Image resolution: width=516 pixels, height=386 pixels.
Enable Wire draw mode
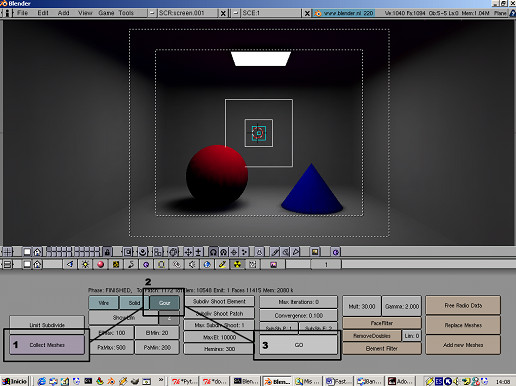pos(104,303)
